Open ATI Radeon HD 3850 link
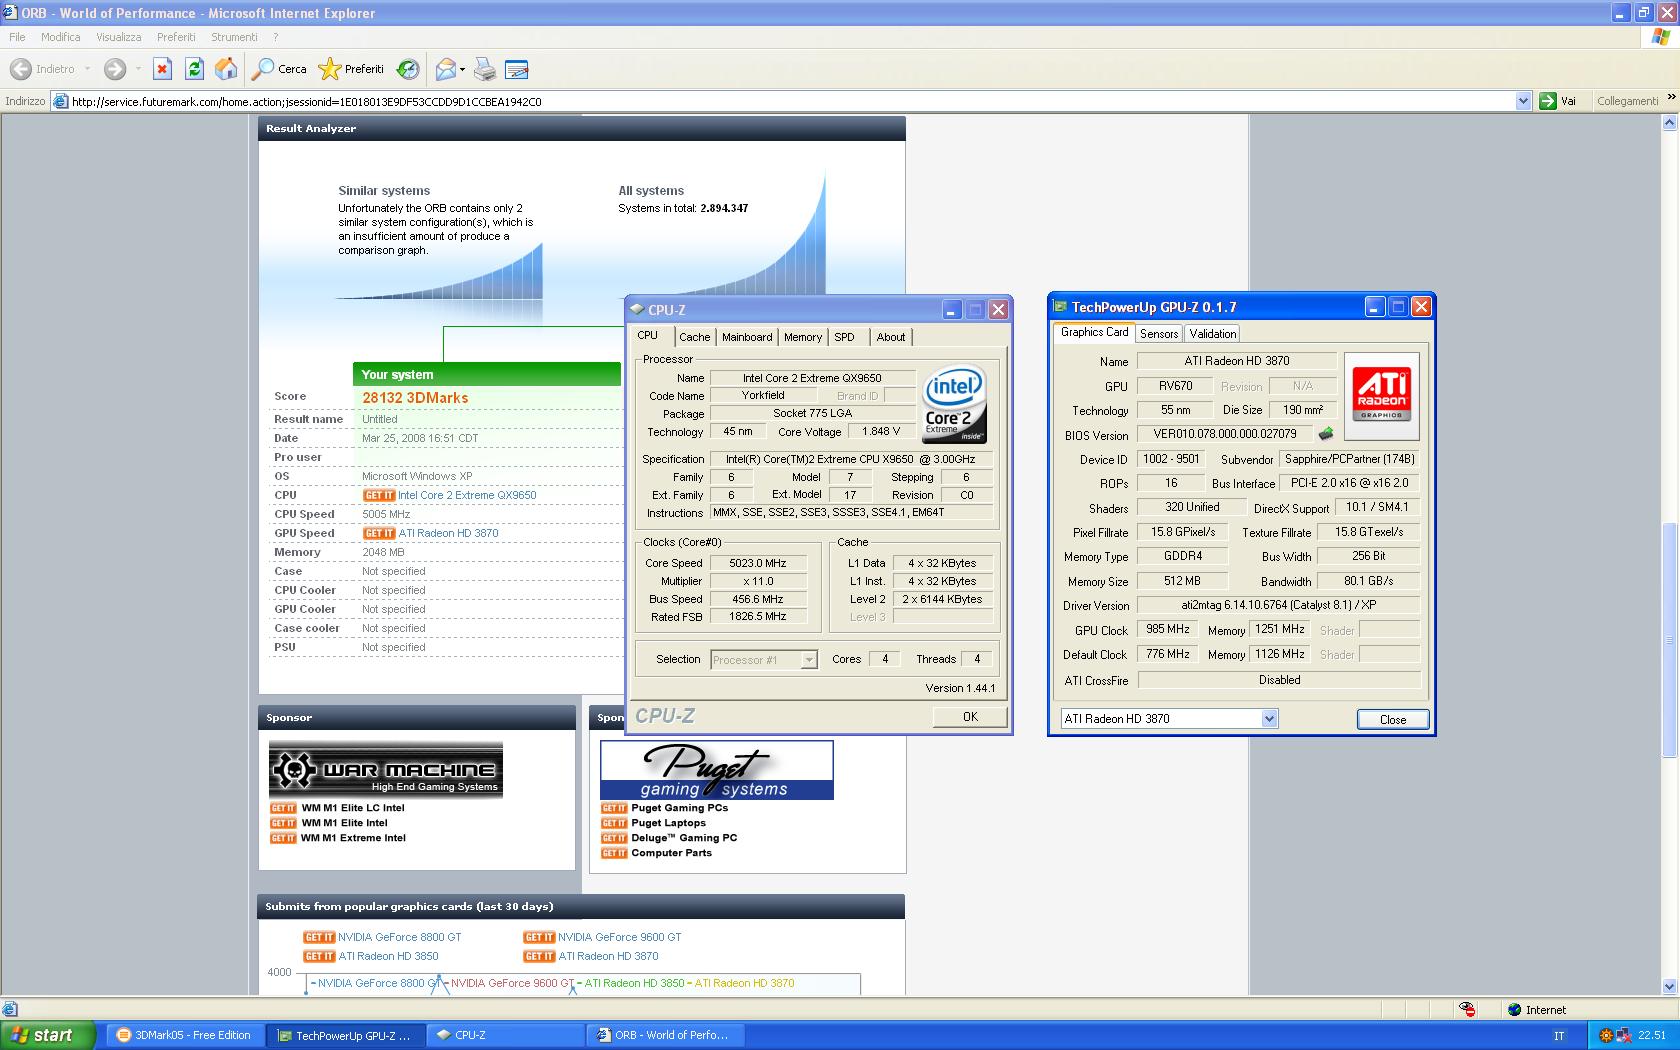This screenshot has width=1680, height=1050. (388, 956)
